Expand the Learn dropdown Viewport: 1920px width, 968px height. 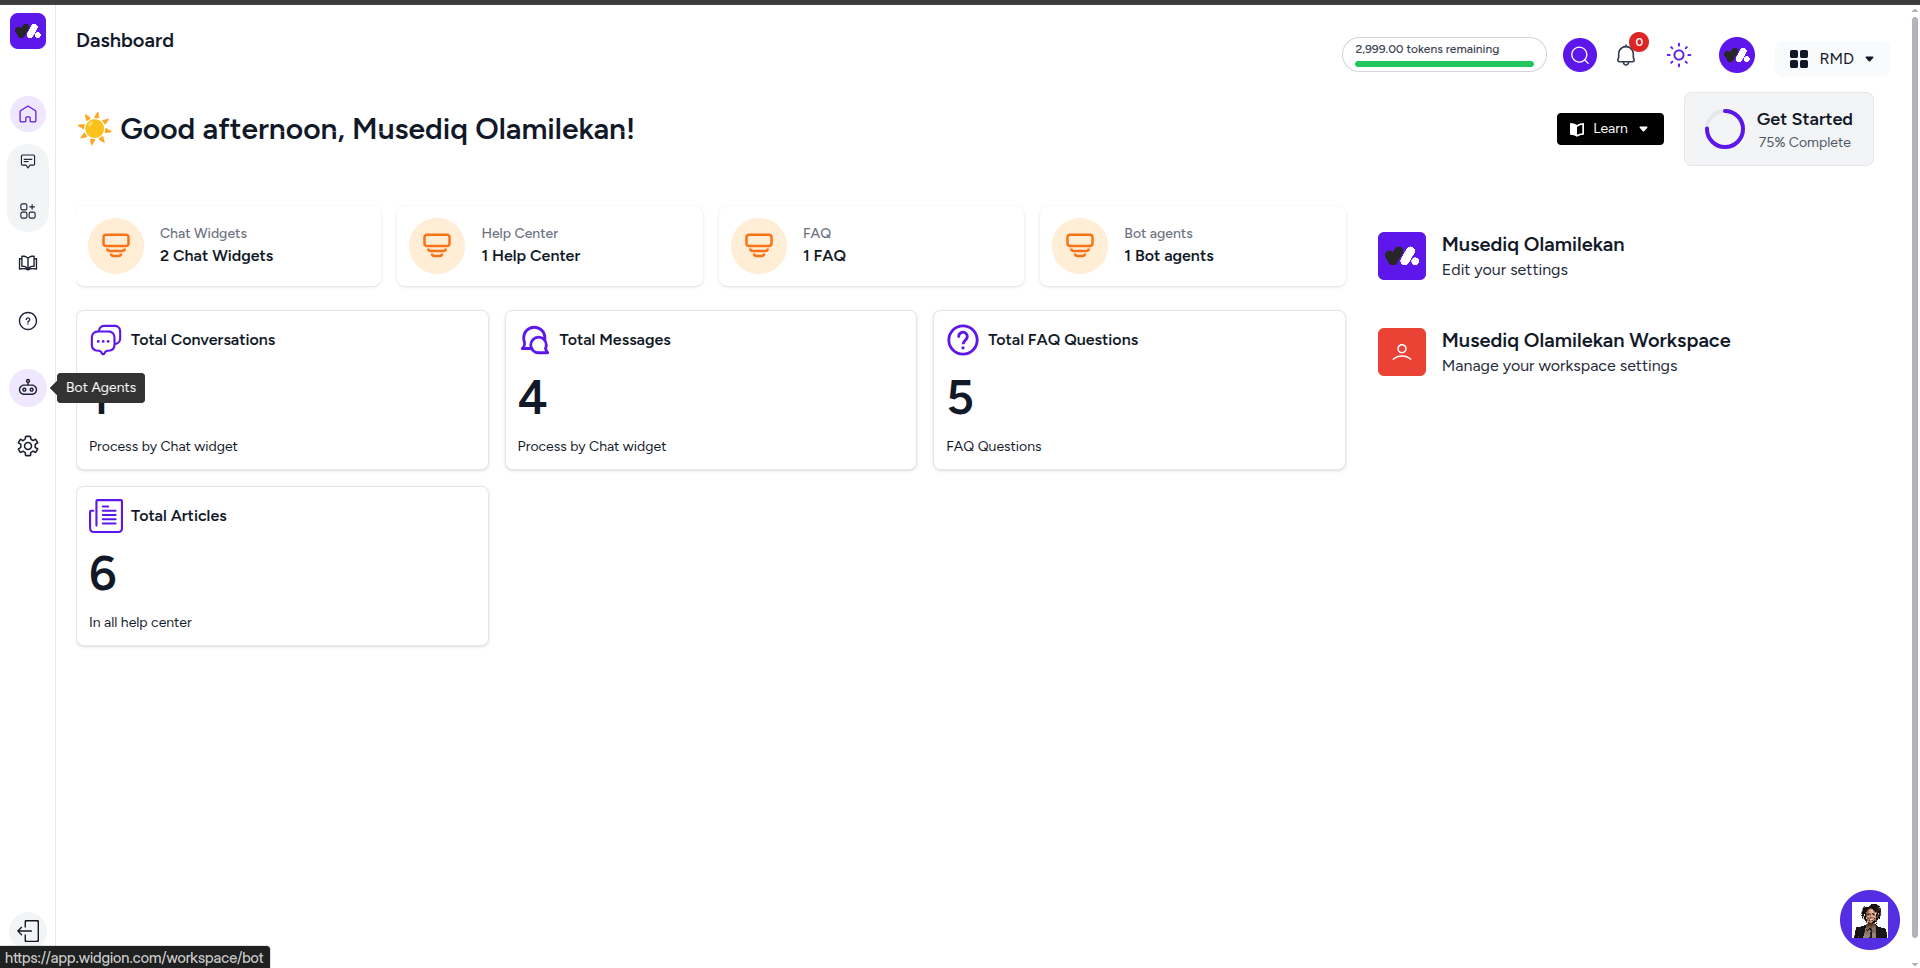pyautogui.click(x=1610, y=129)
